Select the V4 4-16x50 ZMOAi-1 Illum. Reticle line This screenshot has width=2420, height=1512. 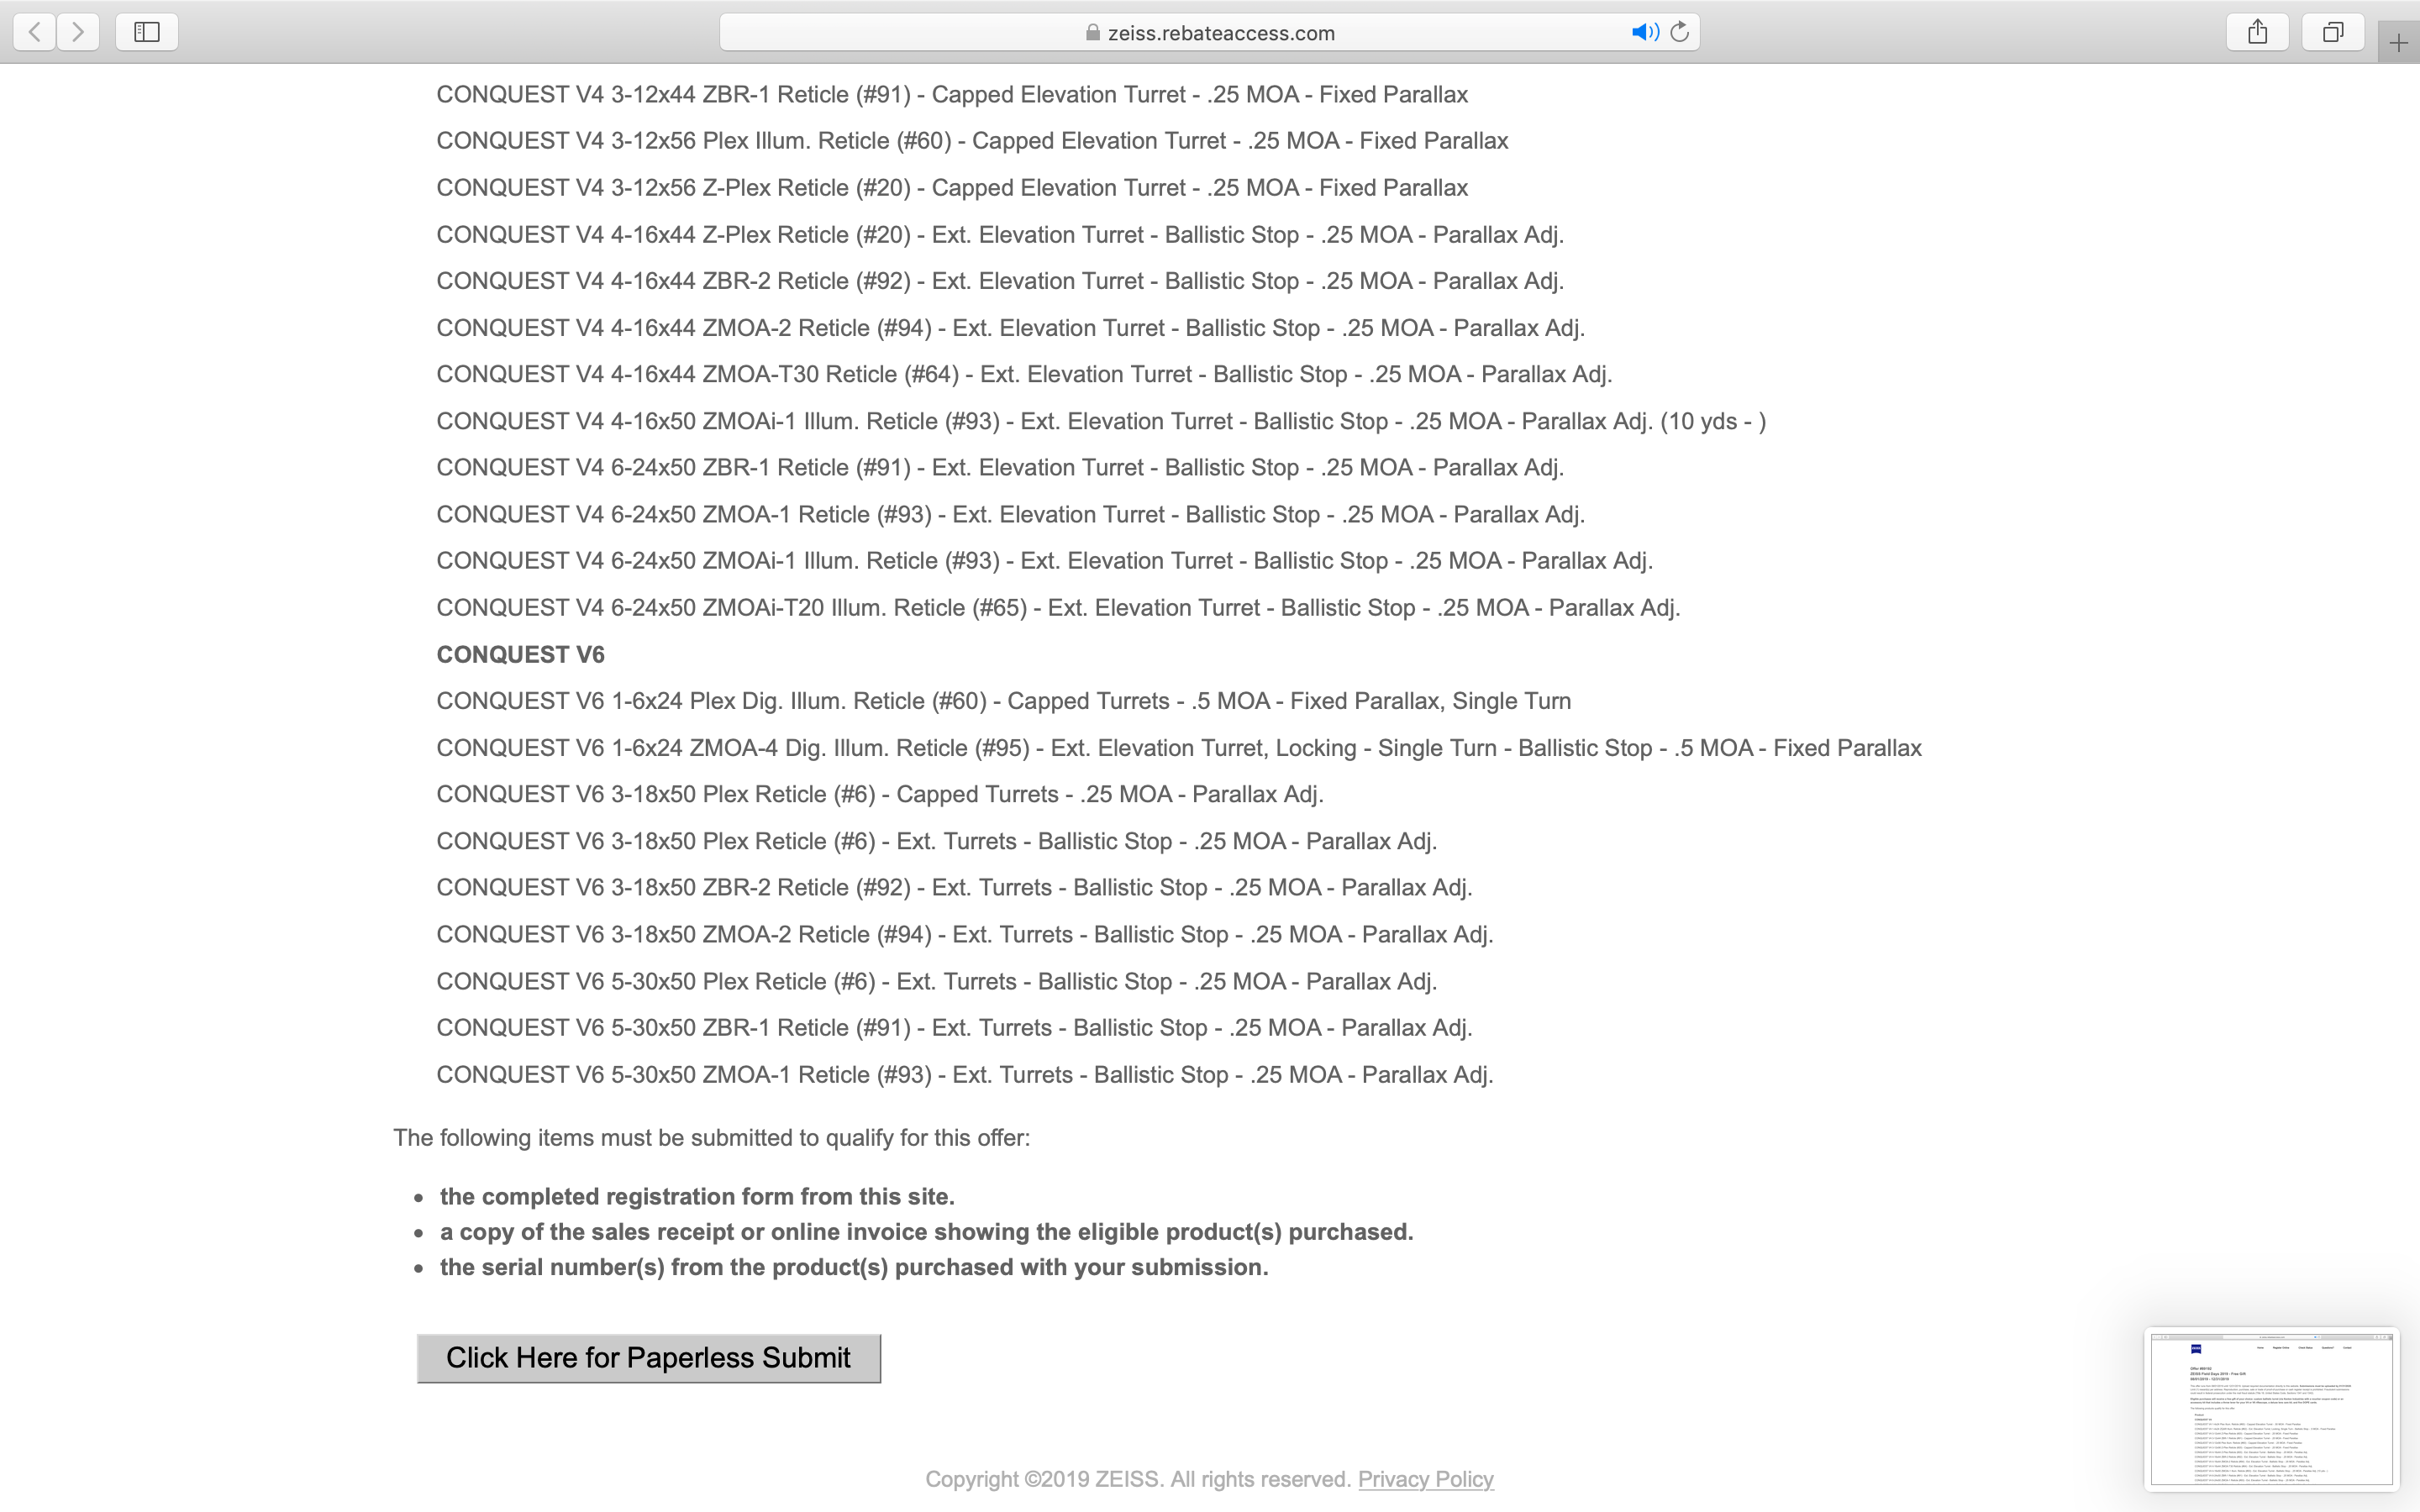(1101, 421)
